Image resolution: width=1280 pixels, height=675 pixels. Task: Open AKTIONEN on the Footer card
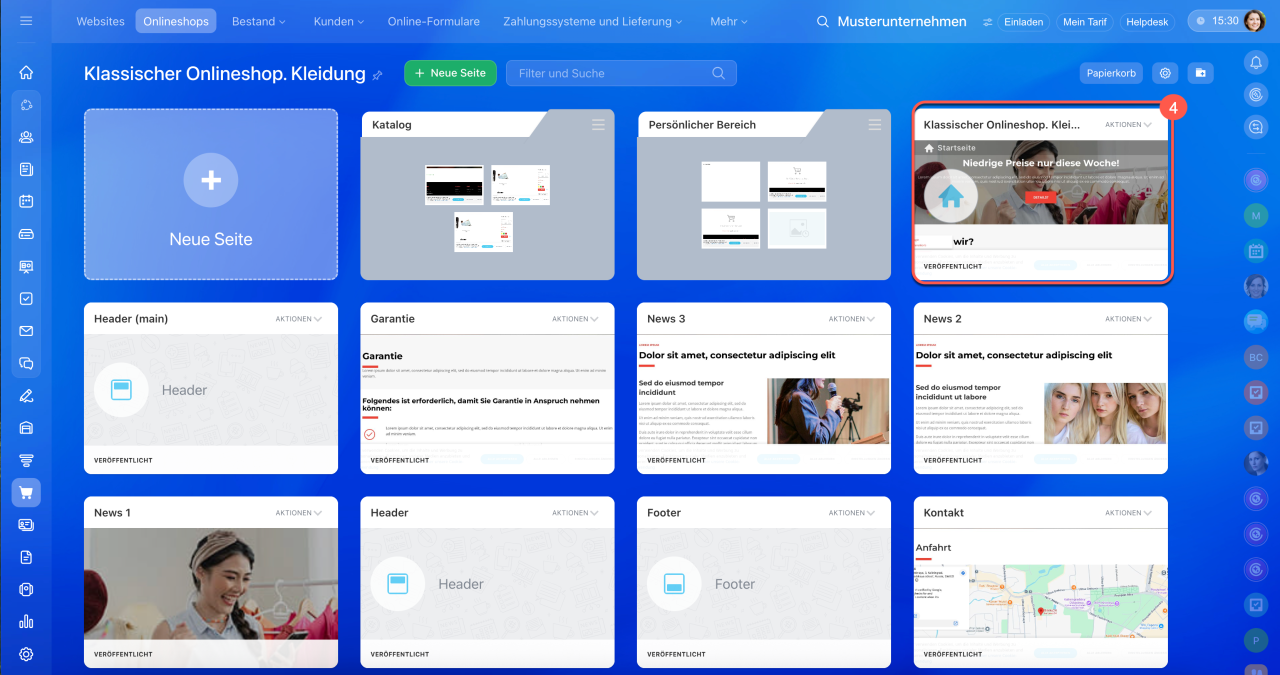[x=852, y=513]
